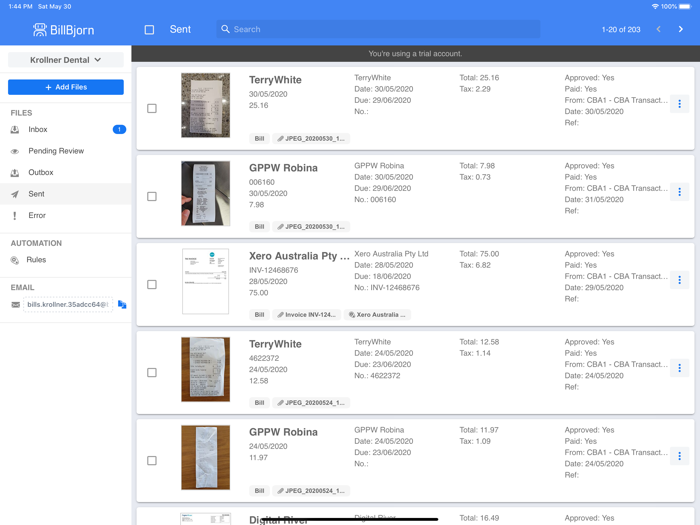Click the email envelope icon
The height and width of the screenshot is (525, 700).
click(x=16, y=304)
